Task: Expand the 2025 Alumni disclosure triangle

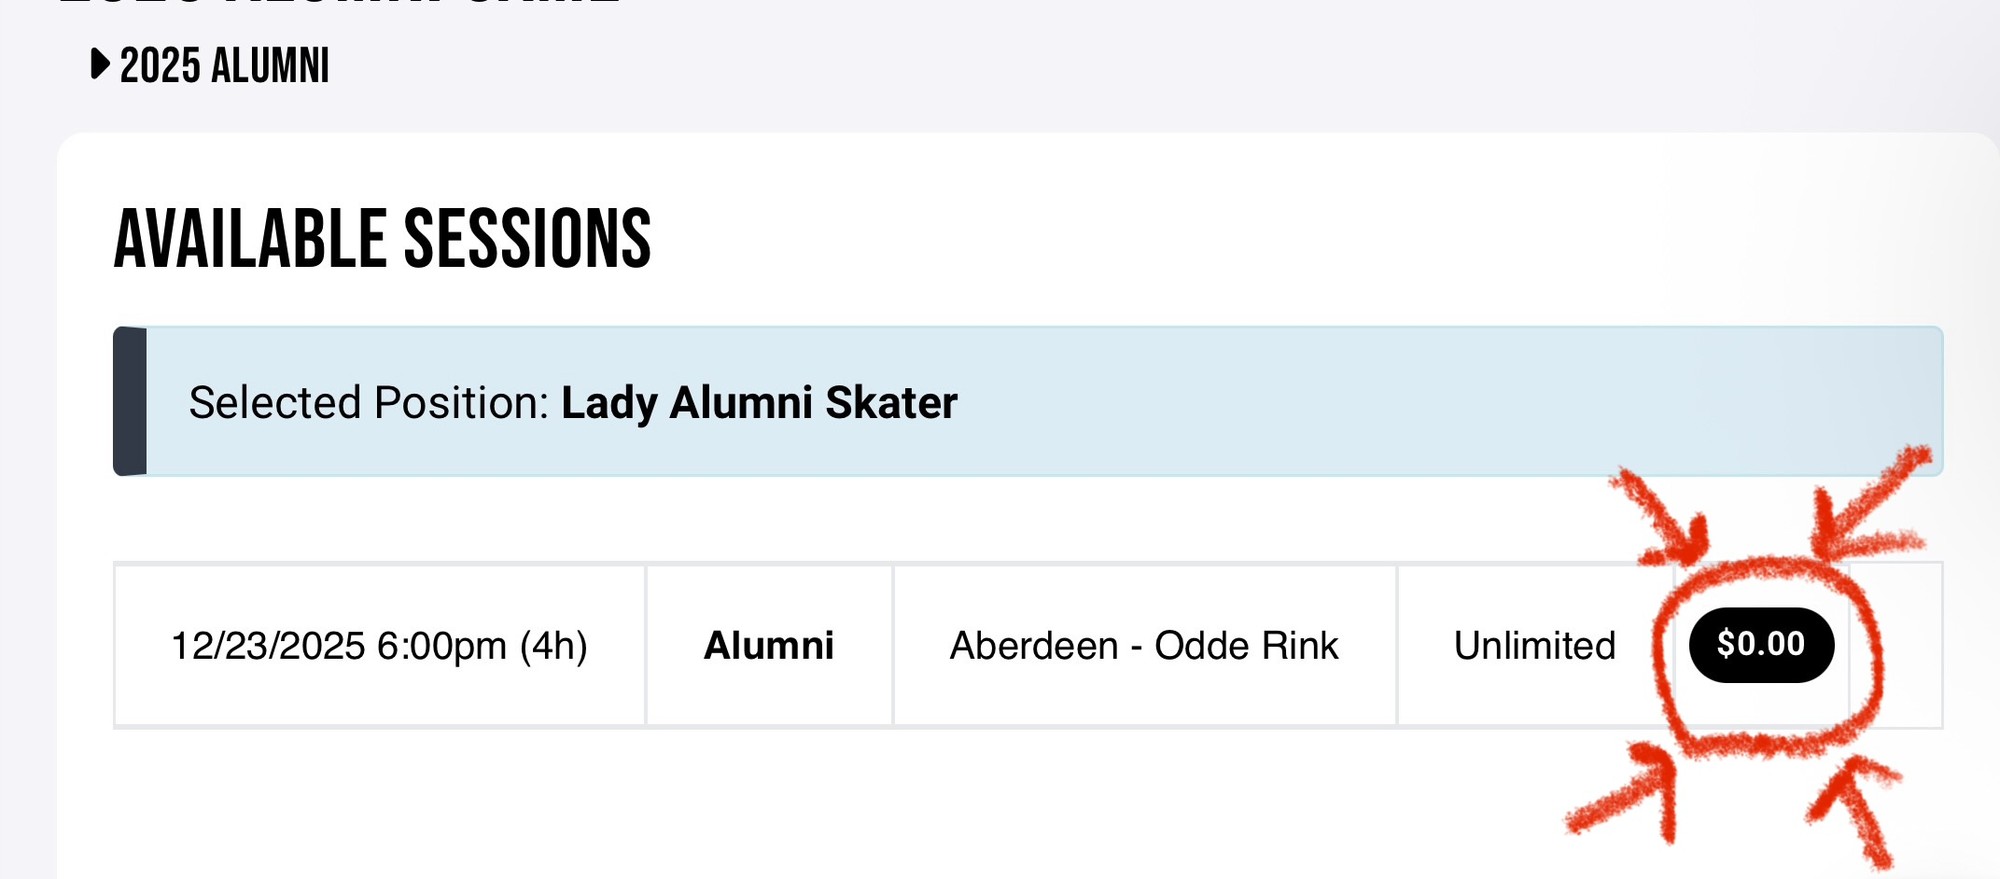Action: [99, 65]
